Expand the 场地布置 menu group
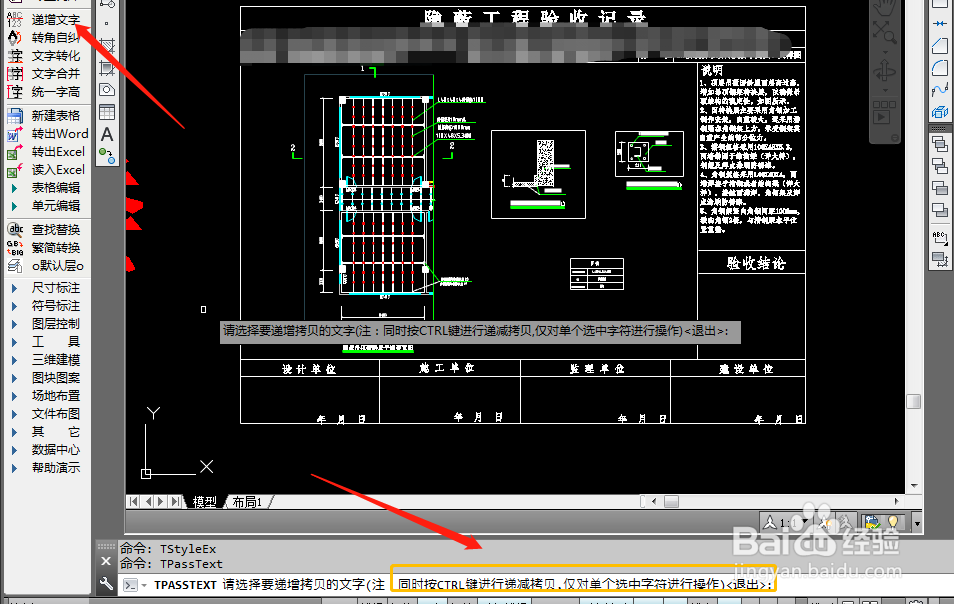This screenshot has height=604, width=954. tap(47, 396)
